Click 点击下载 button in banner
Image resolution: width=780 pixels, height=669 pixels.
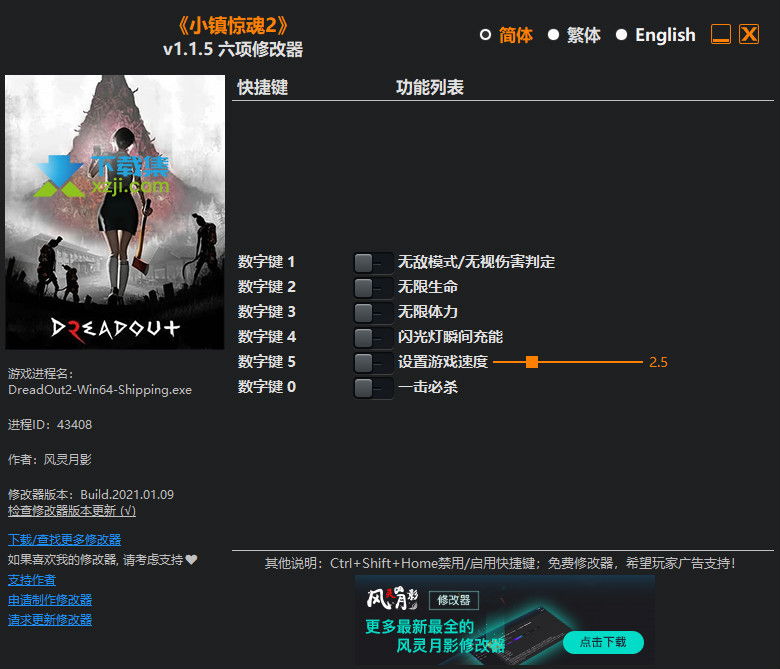[603, 642]
